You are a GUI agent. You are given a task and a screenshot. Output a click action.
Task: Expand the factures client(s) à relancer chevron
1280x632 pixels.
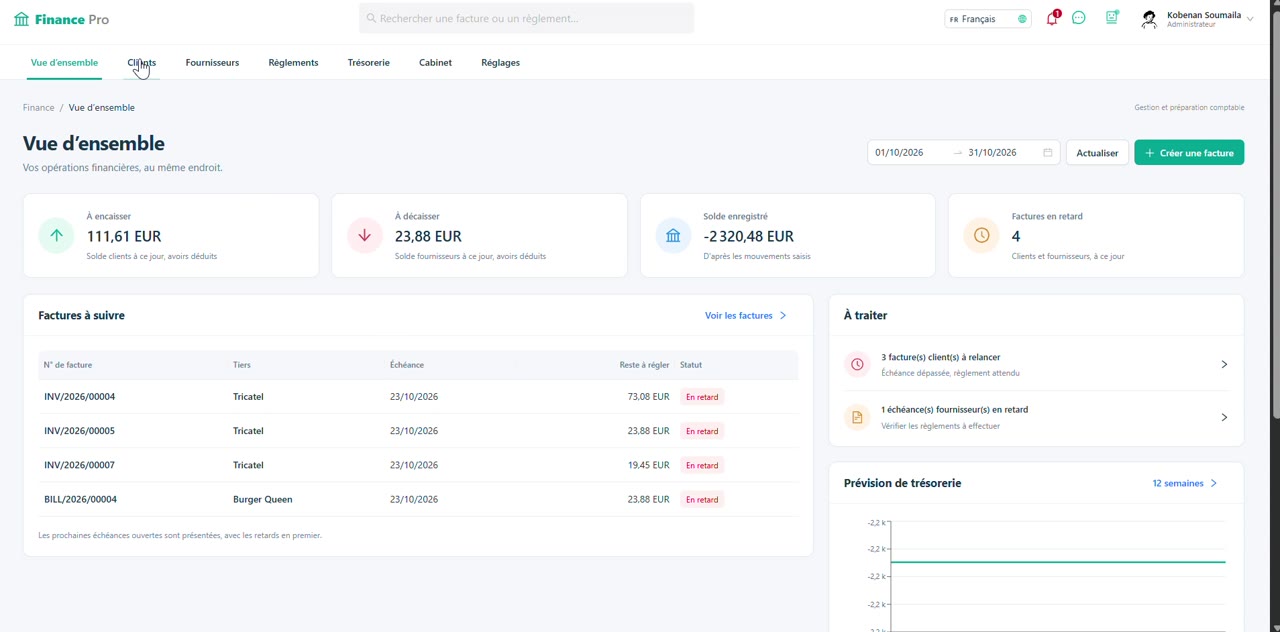(x=1224, y=365)
